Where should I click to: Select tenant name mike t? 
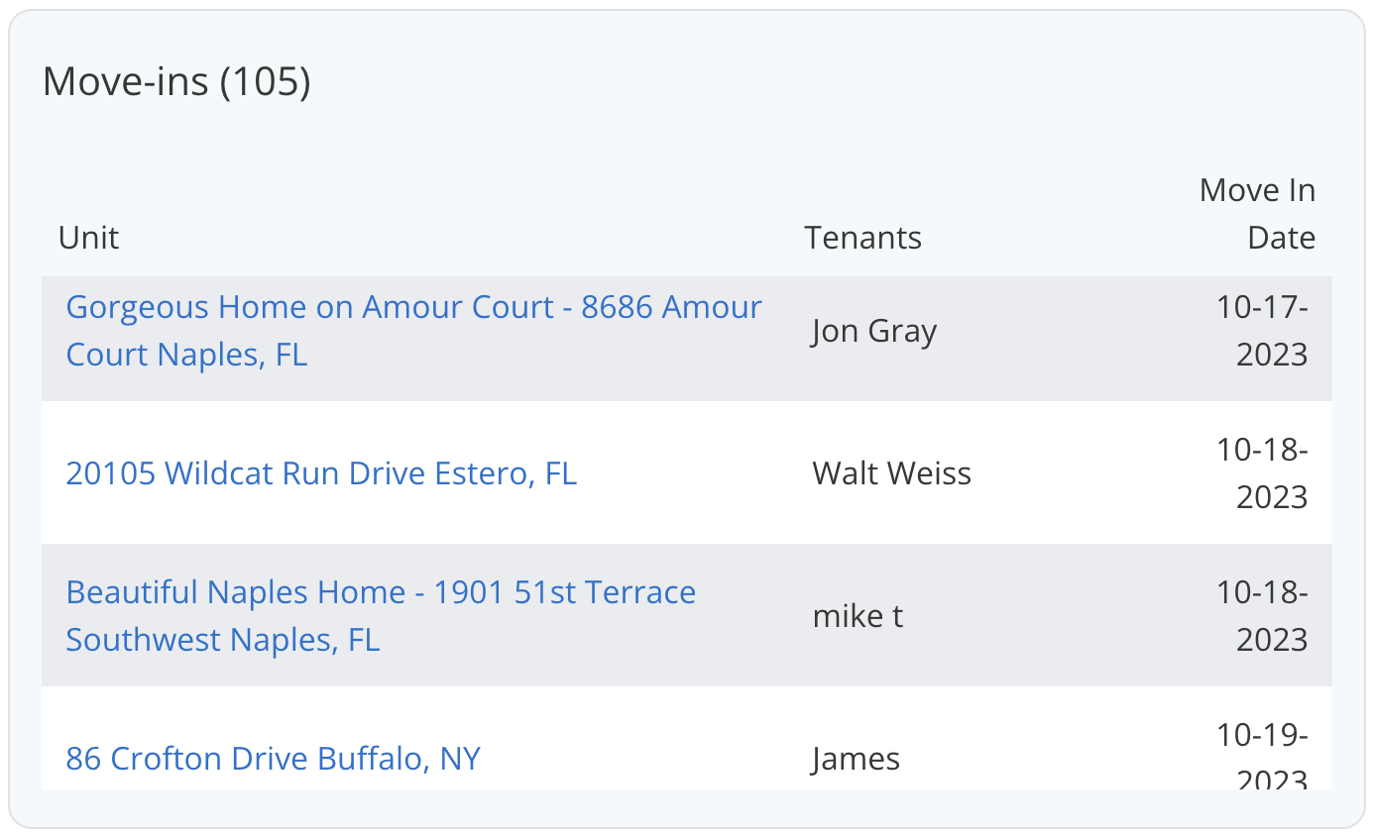(857, 616)
